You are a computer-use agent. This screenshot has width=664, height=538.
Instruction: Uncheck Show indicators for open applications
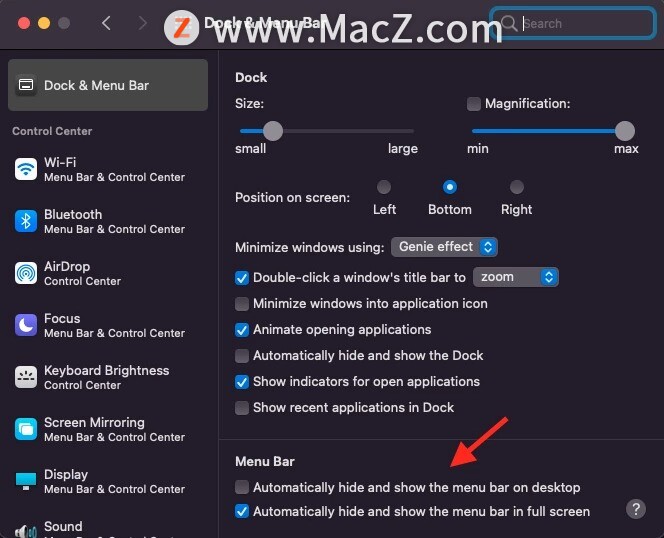point(242,382)
